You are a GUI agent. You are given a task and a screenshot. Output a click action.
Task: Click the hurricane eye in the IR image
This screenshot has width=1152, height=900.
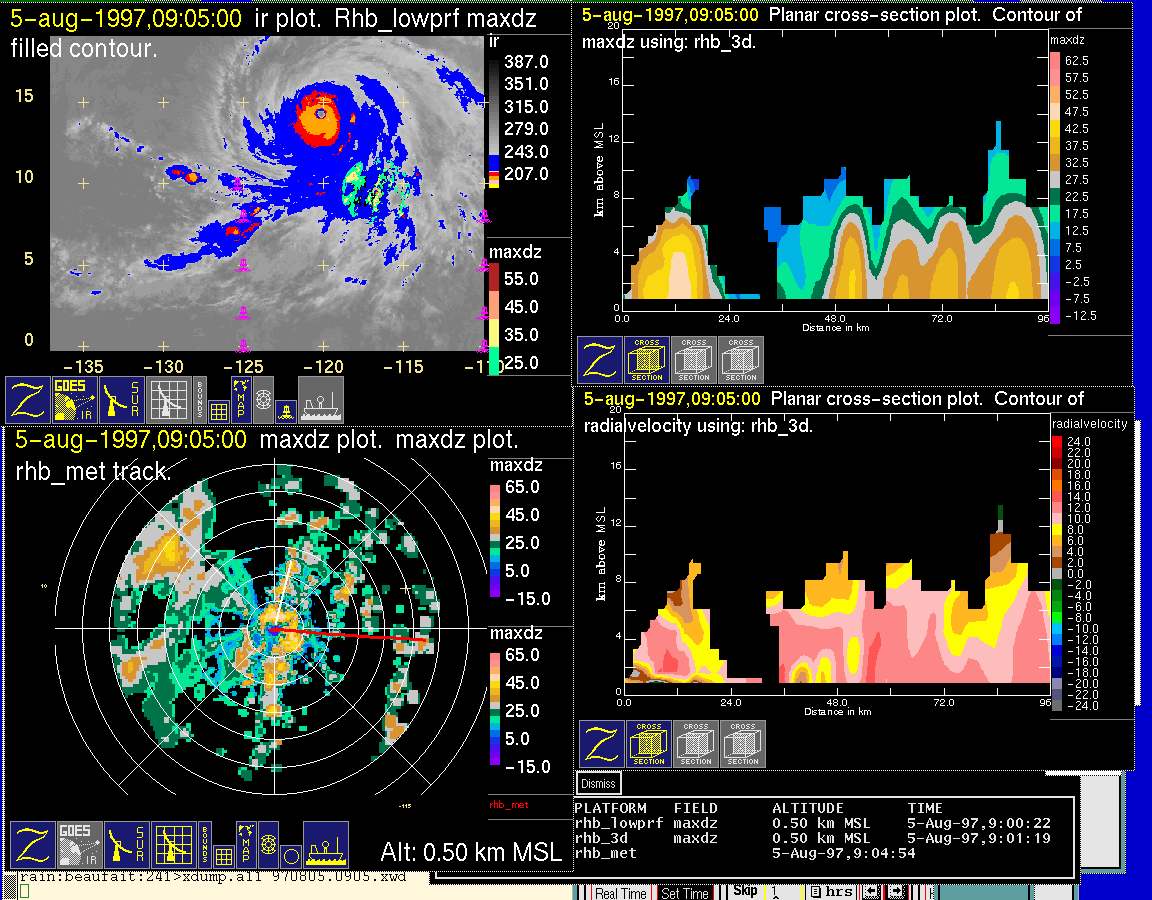click(x=321, y=114)
